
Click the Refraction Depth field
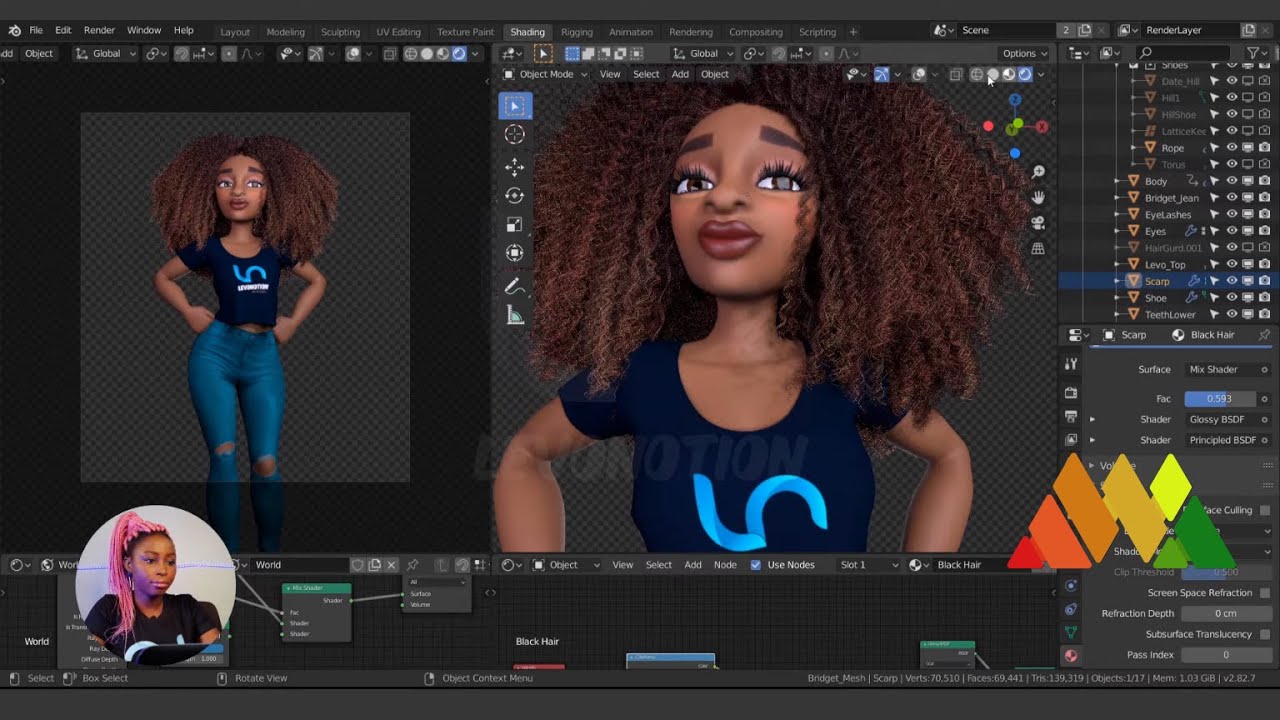click(x=1225, y=614)
